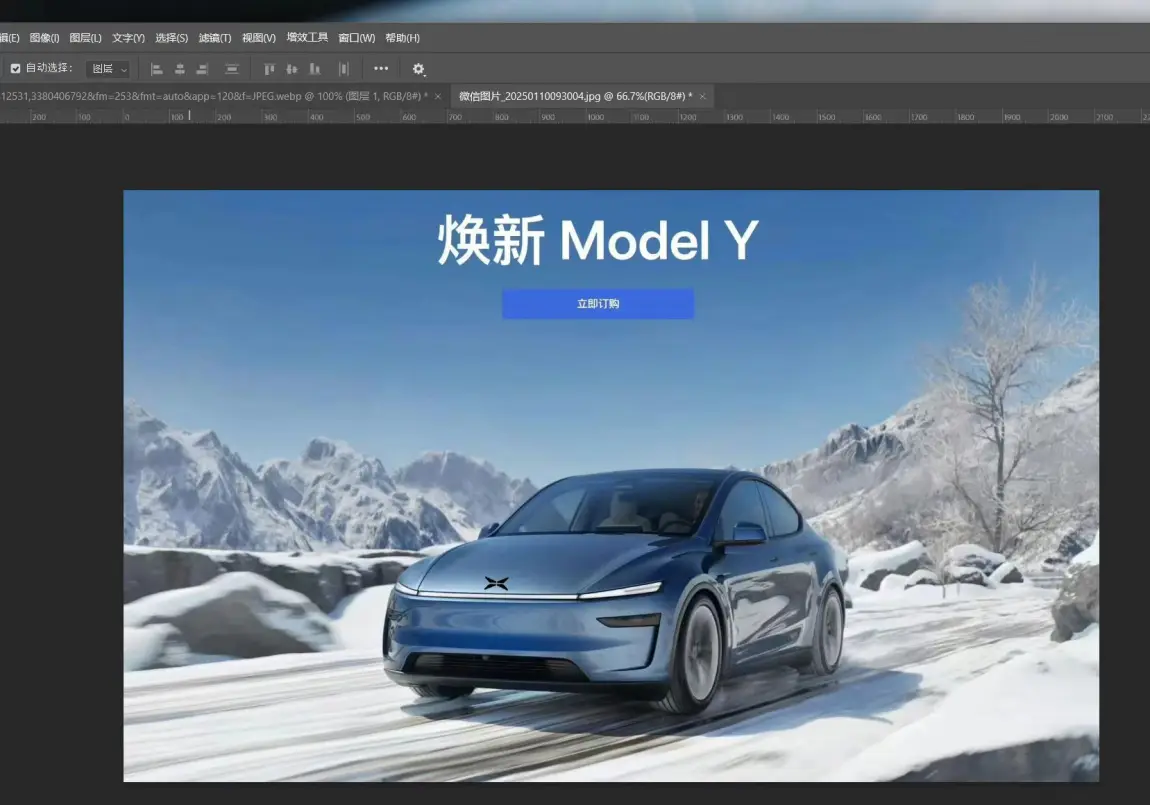Click the distribute vertically icon

point(232,69)
